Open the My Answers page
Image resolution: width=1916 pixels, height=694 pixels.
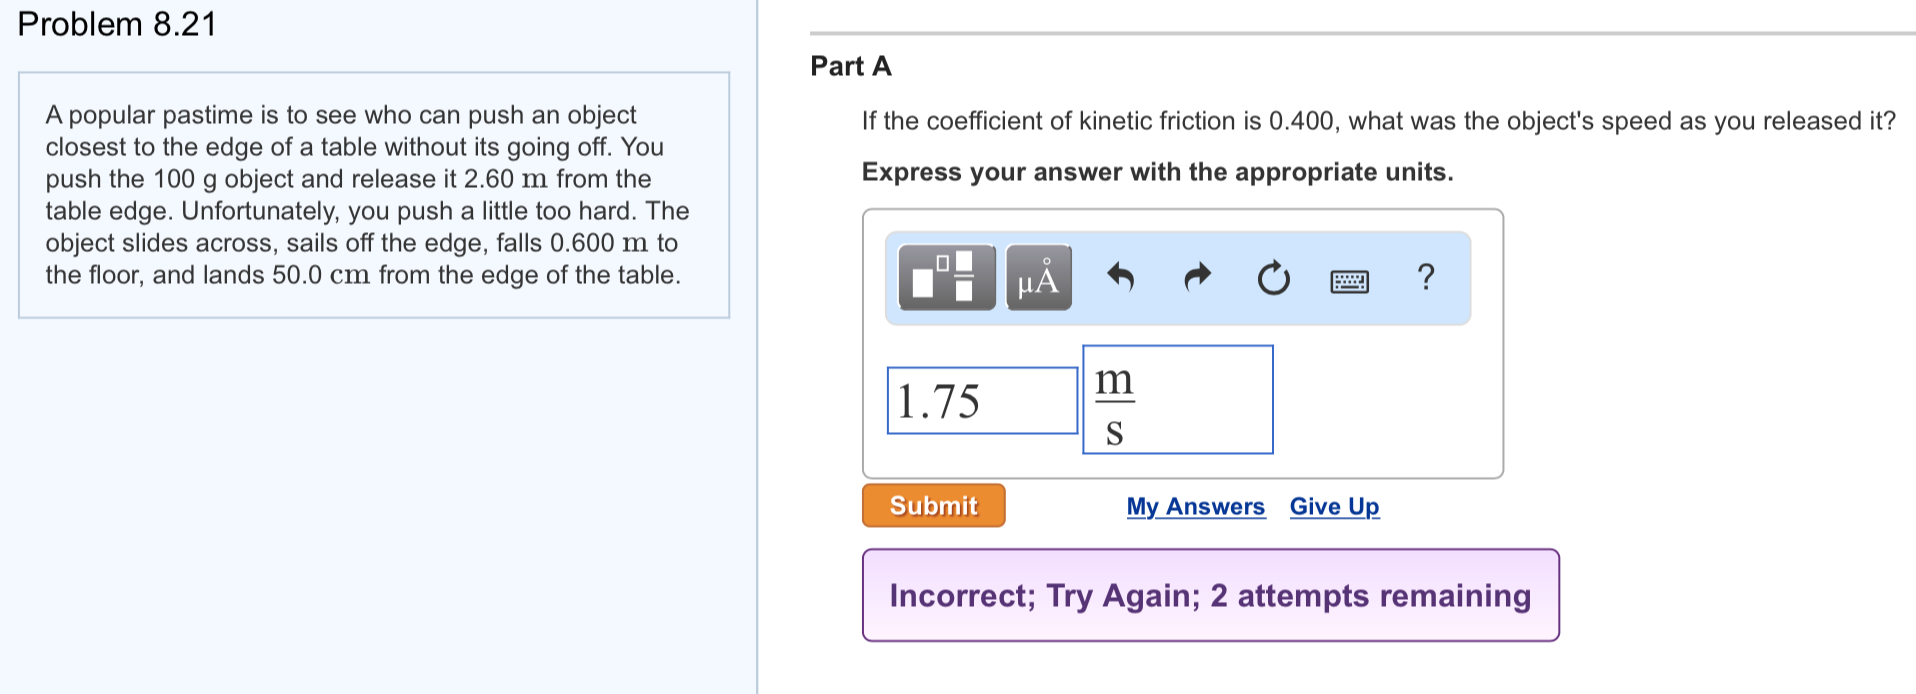pyautogui.click(x=1195, y=506)
